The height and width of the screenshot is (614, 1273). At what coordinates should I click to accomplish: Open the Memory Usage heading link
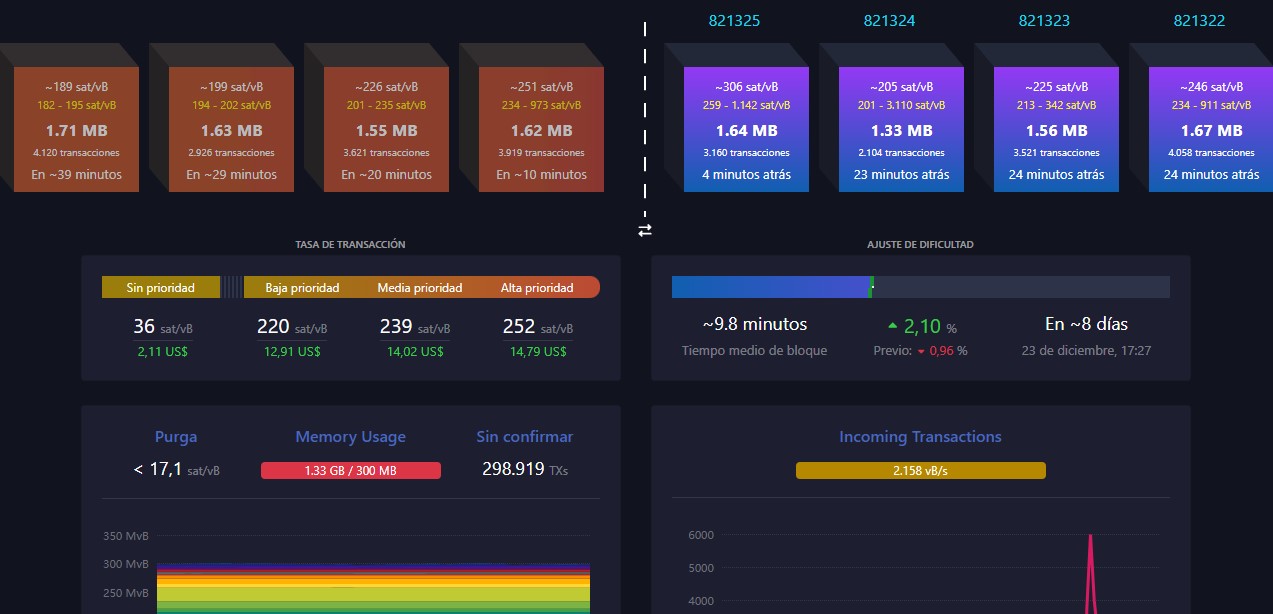(x=350, y=437)
